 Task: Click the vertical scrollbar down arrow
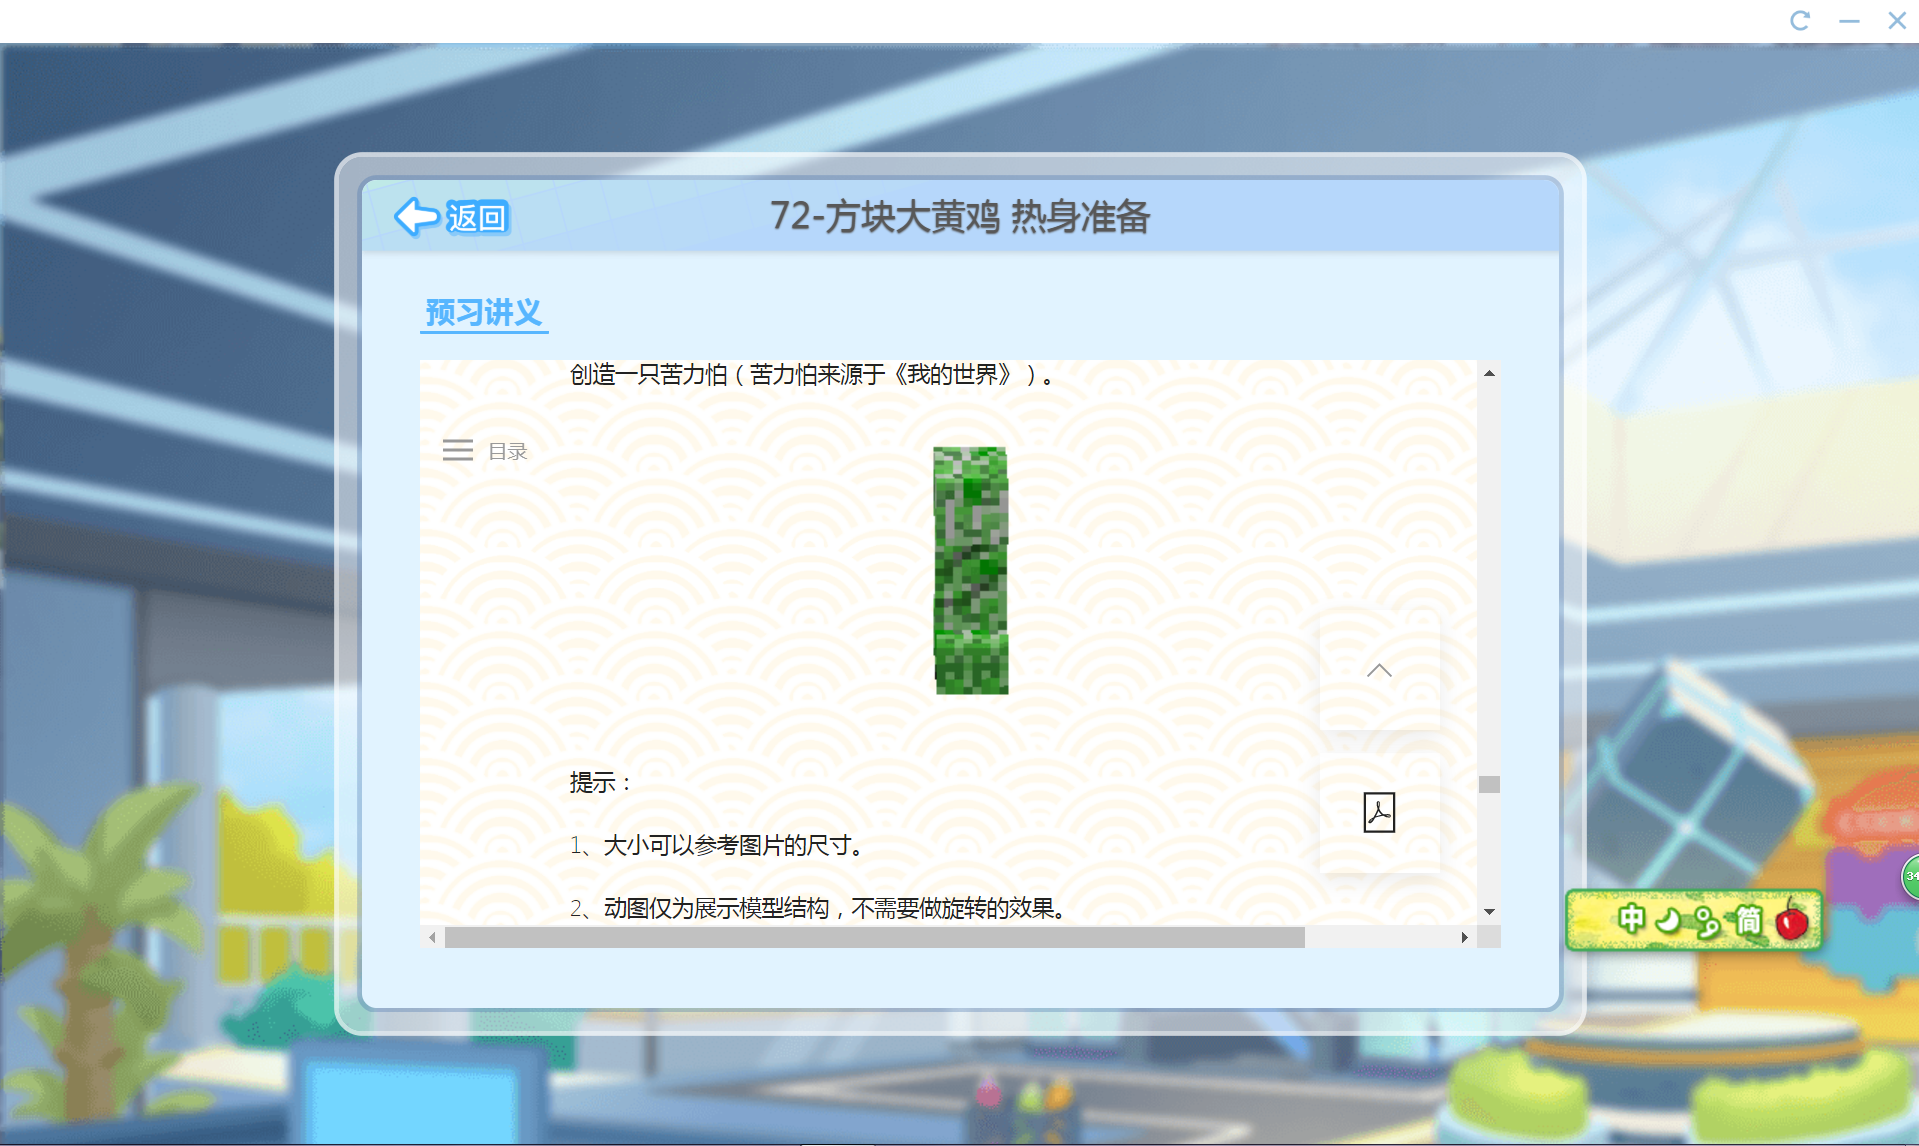pos(1489,911)
